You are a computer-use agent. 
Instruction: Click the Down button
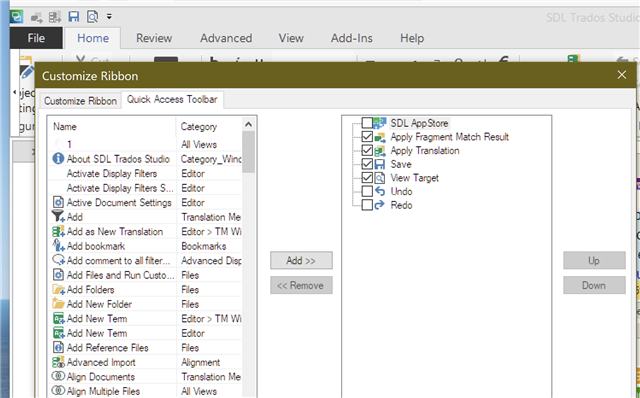pyautogui.click(x=594, y=285)
